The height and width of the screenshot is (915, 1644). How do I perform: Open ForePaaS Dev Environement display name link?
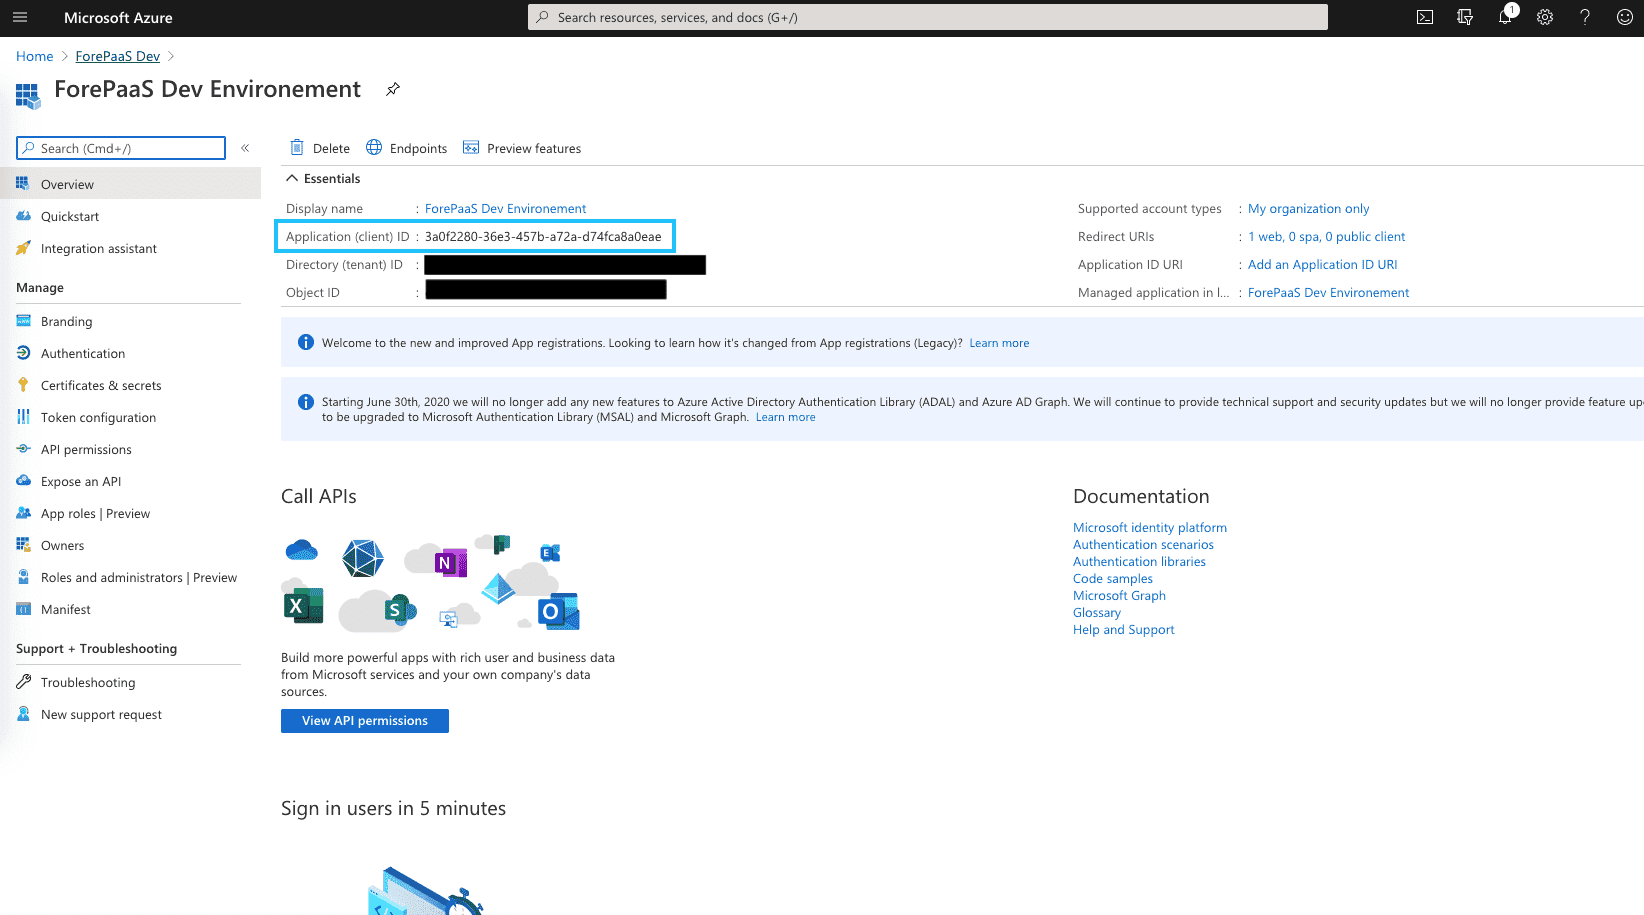[505, 208]
